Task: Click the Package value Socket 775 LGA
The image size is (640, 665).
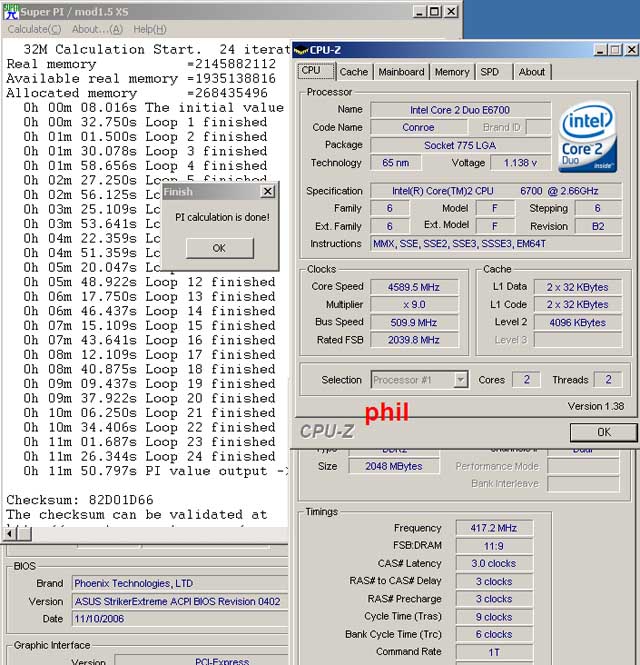Action: pos(460,145)
